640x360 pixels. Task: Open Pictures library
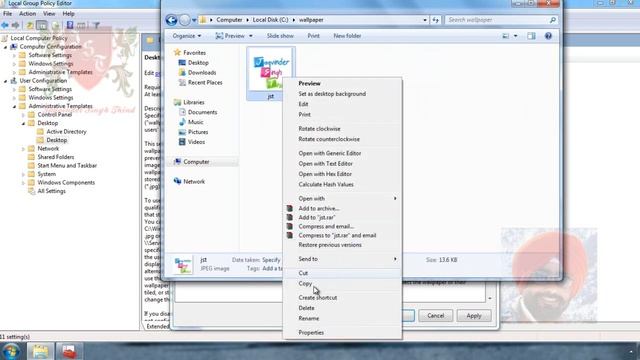198,132
